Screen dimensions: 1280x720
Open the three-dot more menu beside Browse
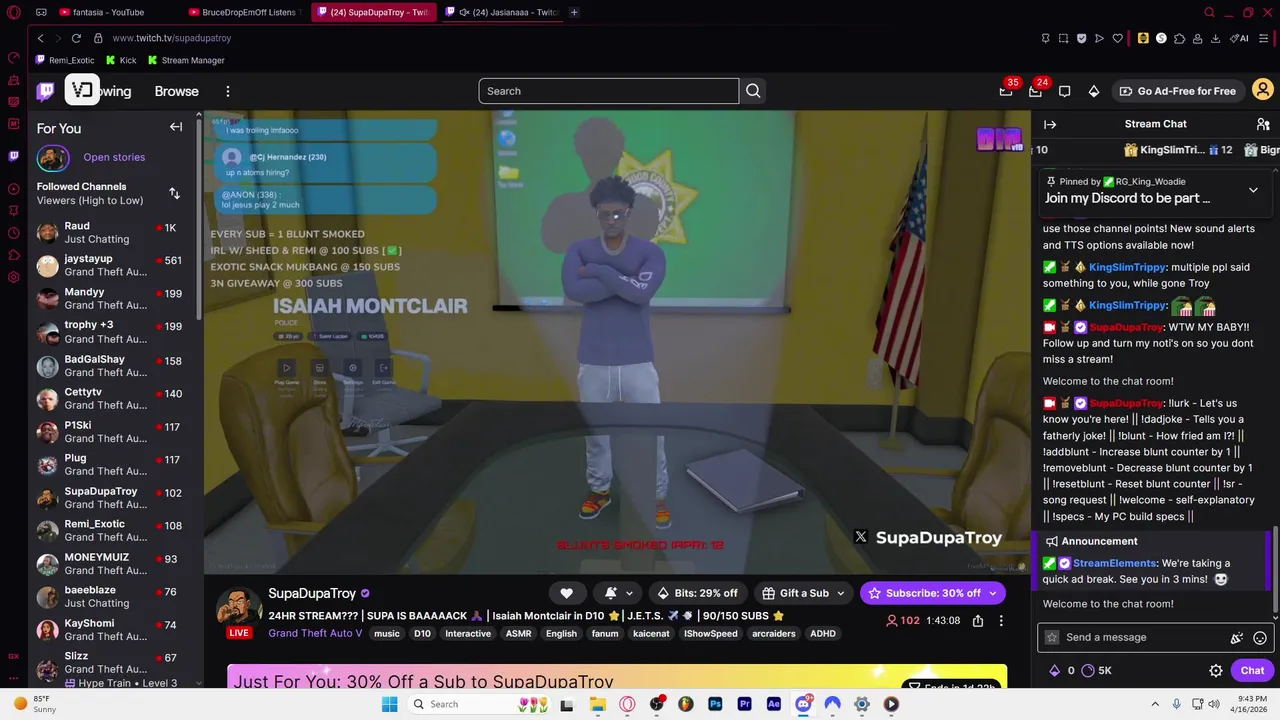point(228,91)
